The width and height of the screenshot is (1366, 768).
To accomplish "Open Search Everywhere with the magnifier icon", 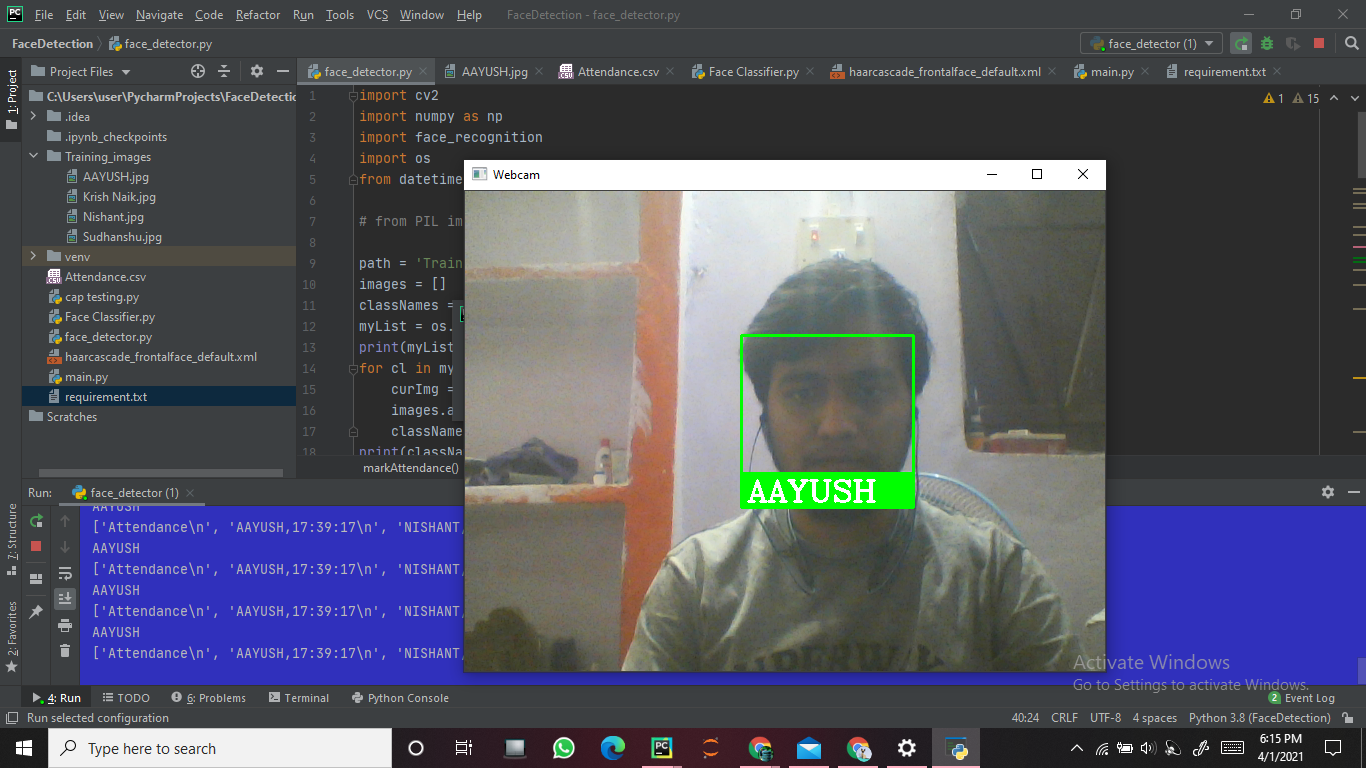I will click(1351, 43).
